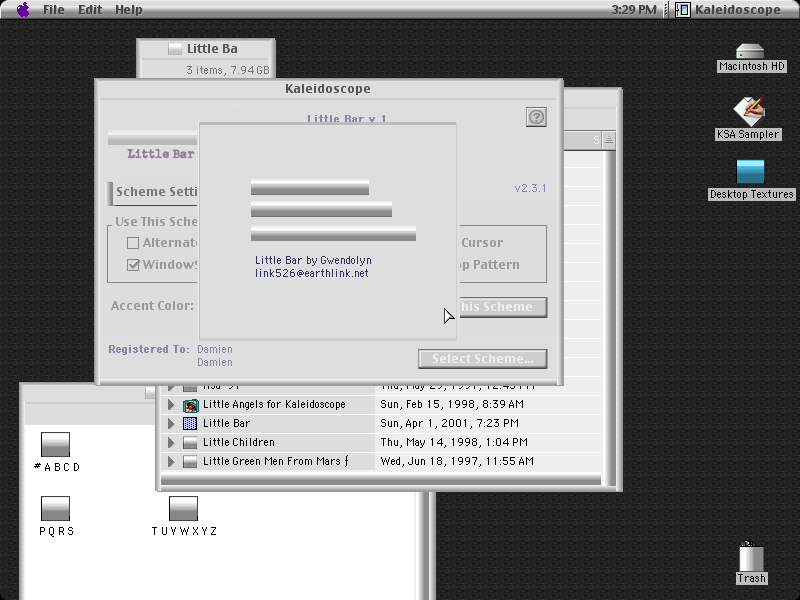Click the Sun, Feb 15, 1998 date cell

click(452, 405)
